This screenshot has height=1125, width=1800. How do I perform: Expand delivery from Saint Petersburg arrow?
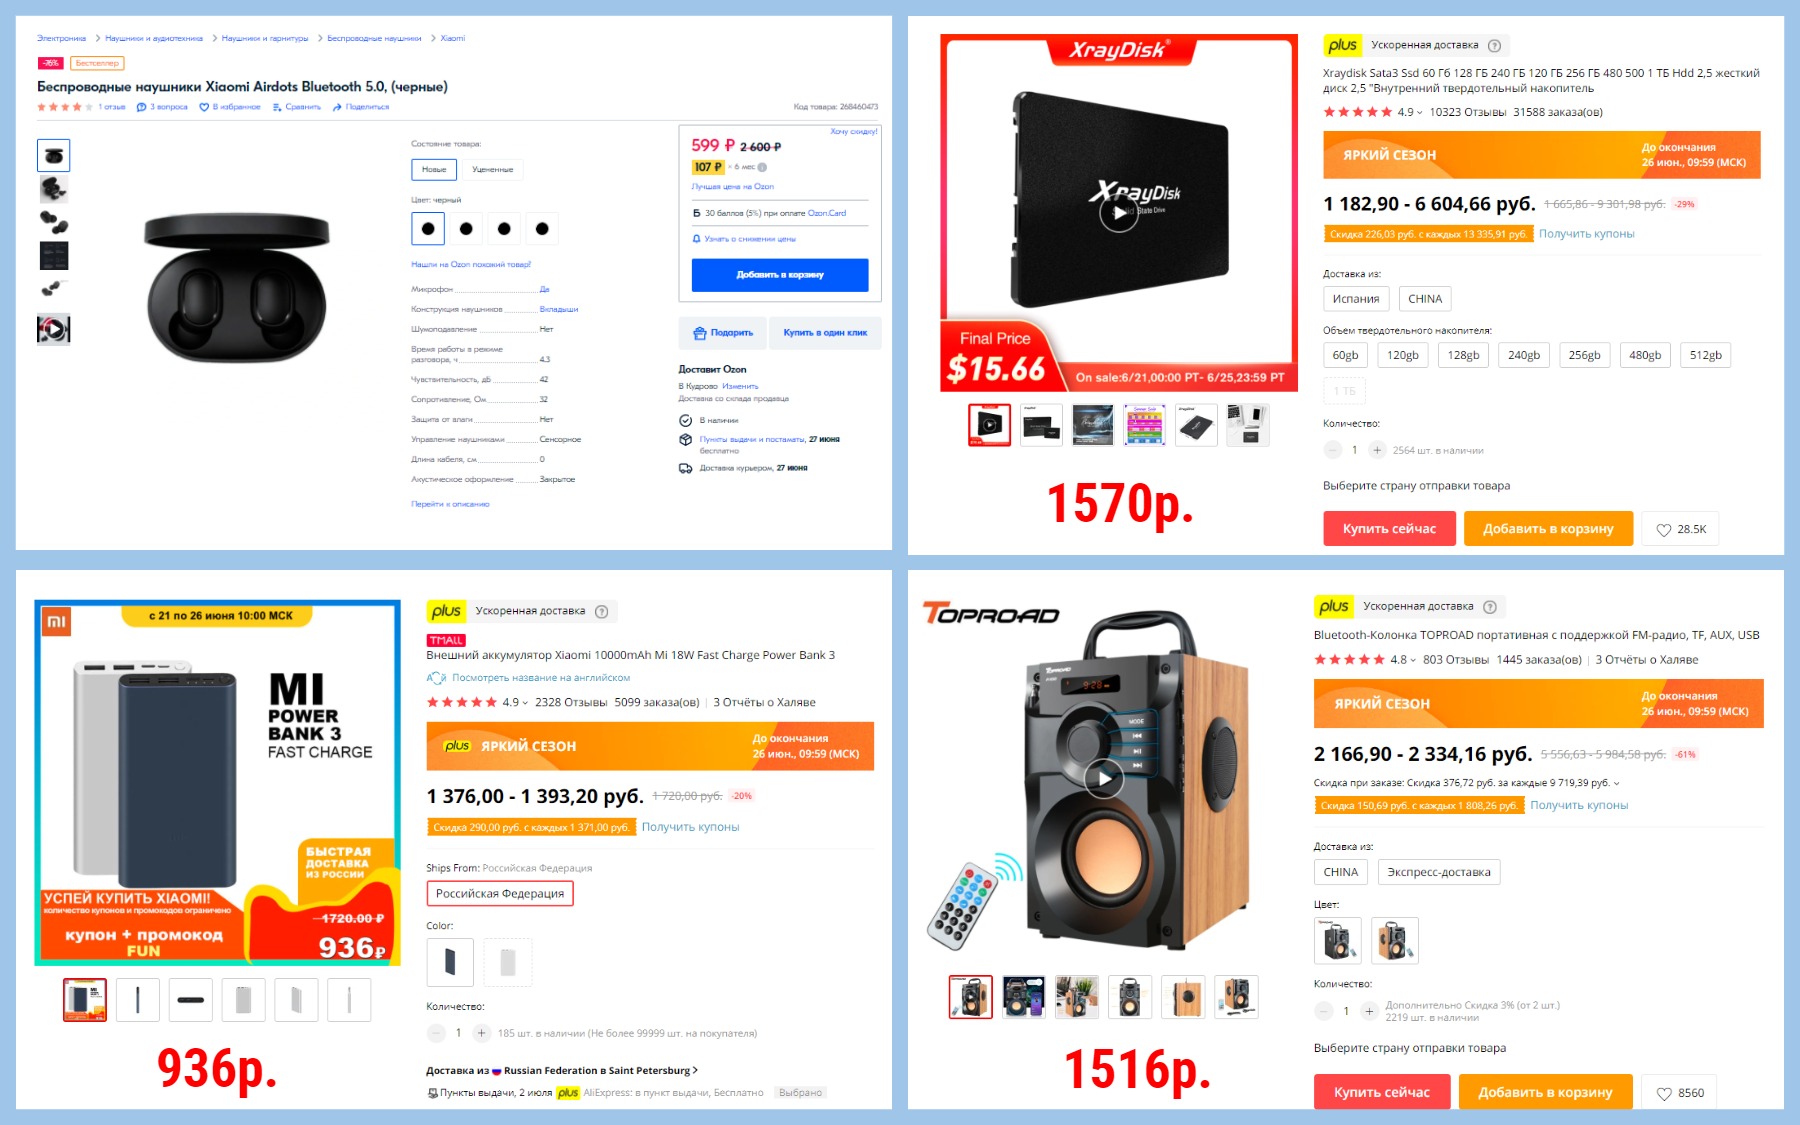click(695, 1070)
